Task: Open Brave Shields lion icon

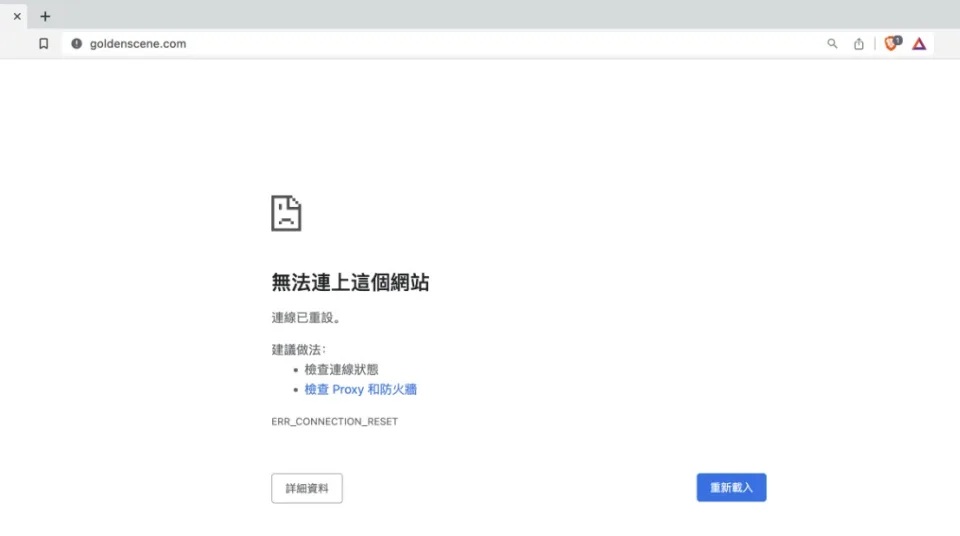Action: pyautogui.click(x=893, y=43)
